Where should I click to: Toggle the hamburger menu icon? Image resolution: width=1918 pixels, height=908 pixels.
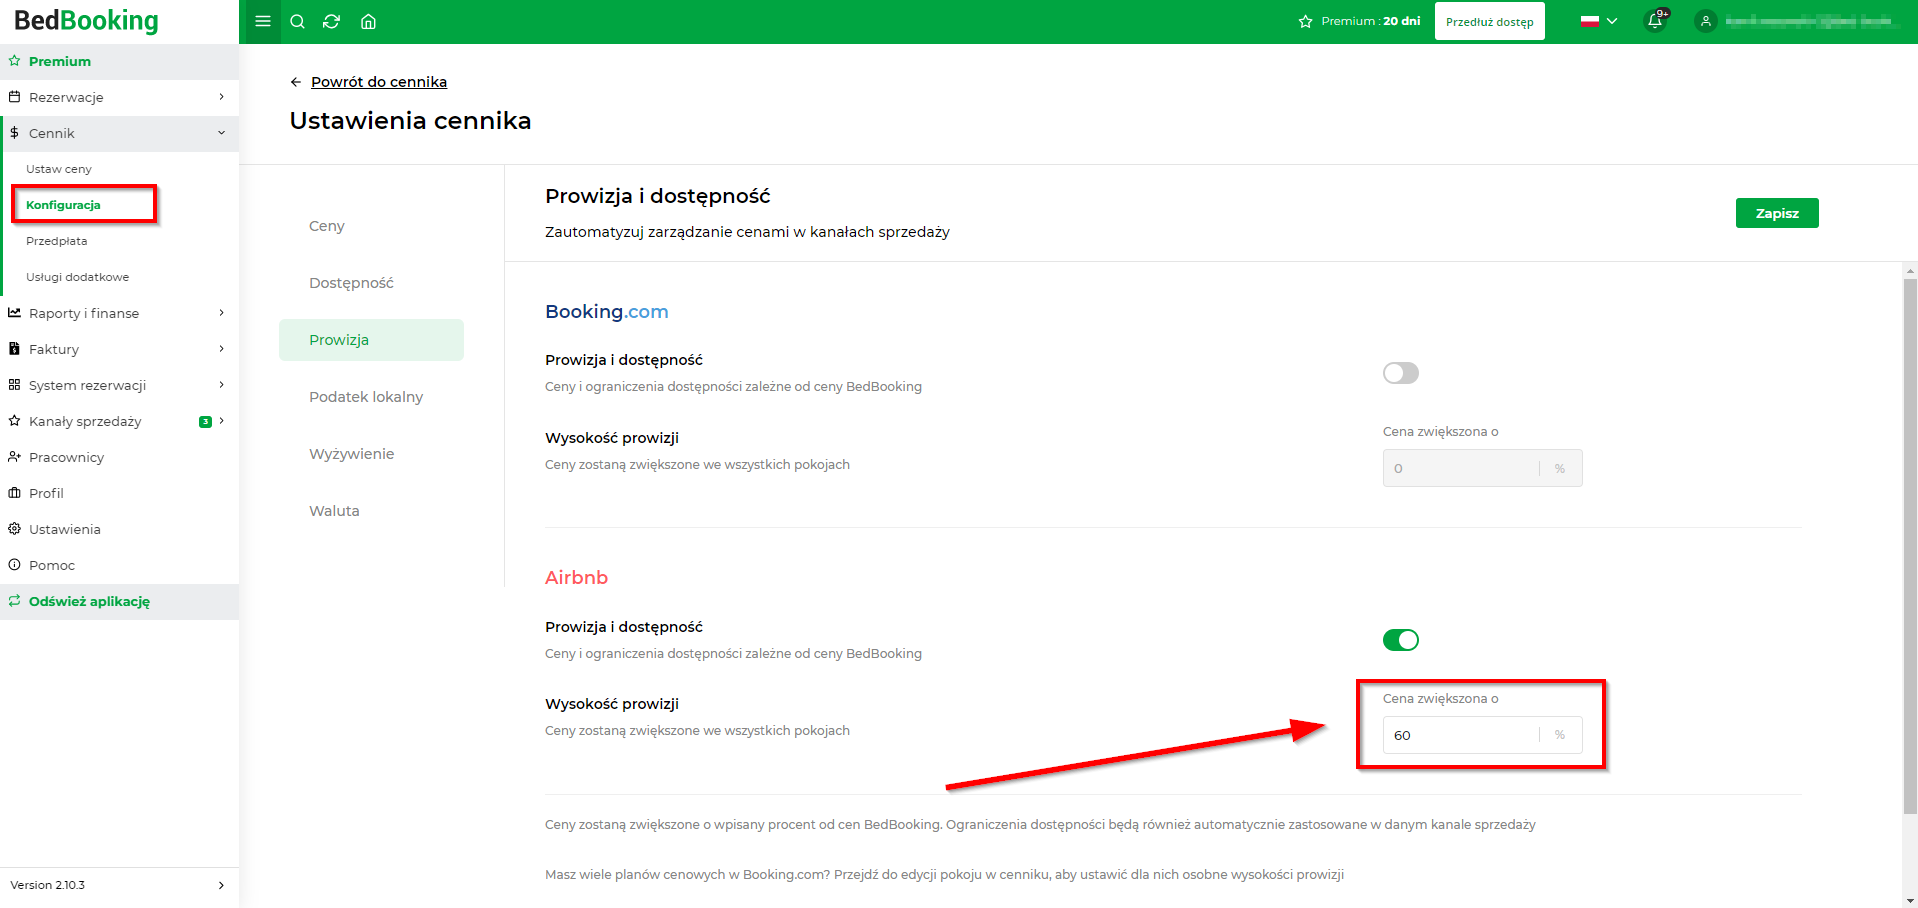[263, 21]
